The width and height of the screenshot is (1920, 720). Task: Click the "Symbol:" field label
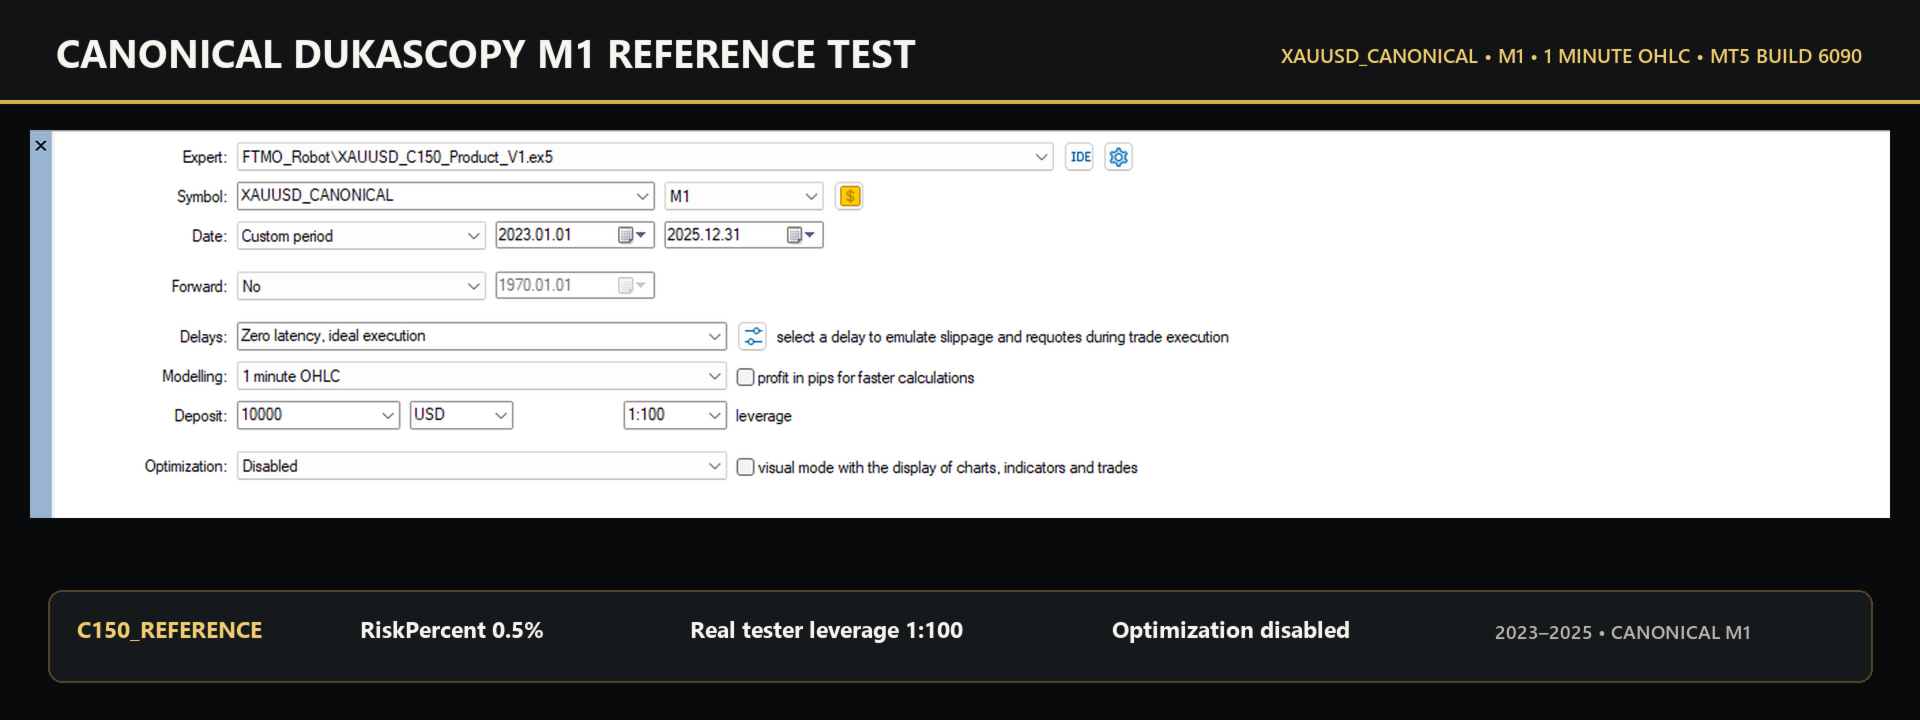[x=202, y=196]
